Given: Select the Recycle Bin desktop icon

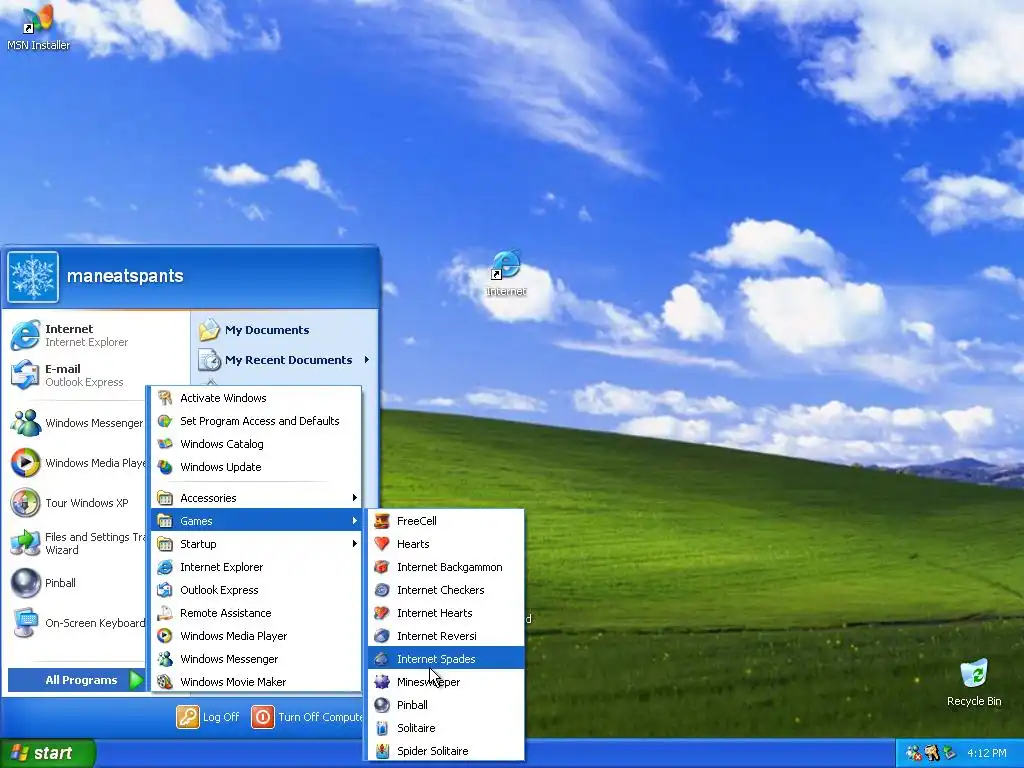Looking at the screenshot, I should [974, 682].
